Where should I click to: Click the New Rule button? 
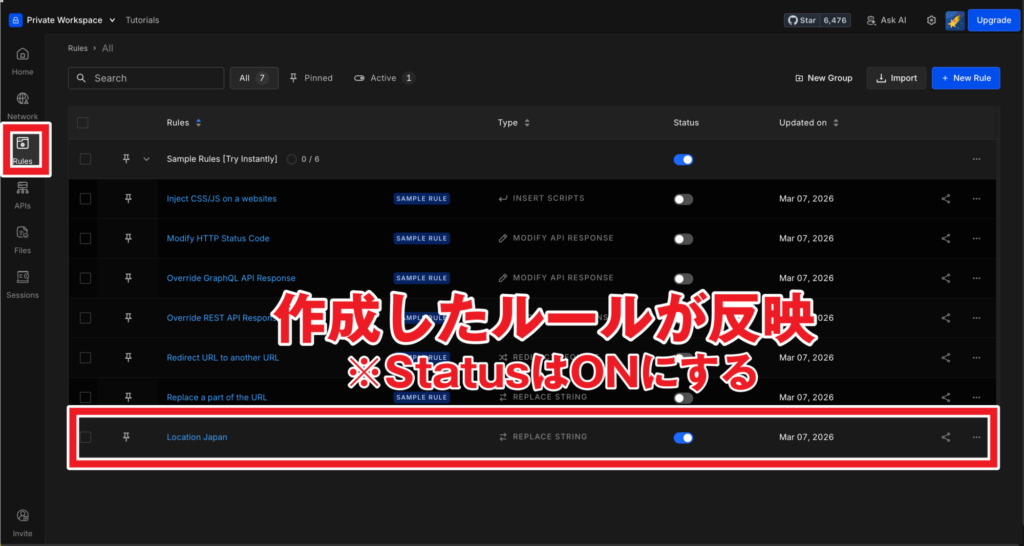965,78
